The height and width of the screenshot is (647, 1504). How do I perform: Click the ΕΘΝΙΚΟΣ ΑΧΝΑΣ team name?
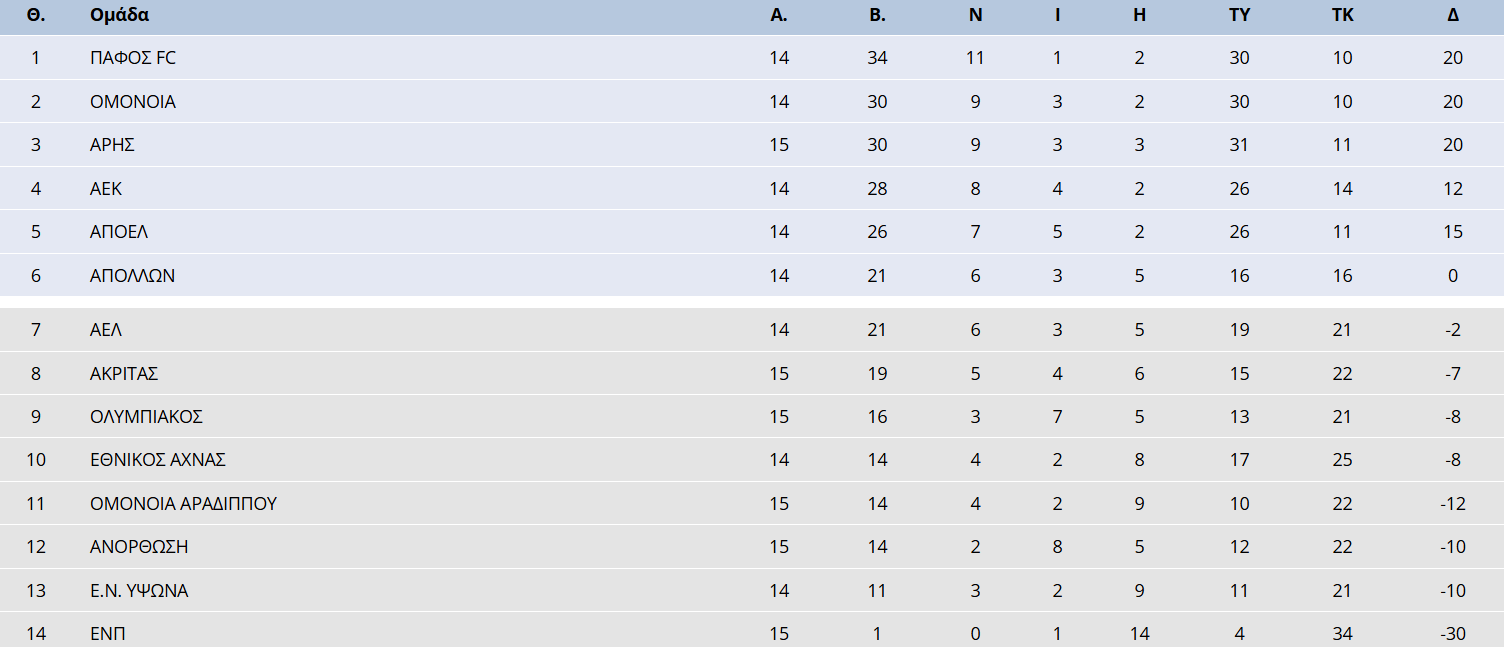[158, 460]
